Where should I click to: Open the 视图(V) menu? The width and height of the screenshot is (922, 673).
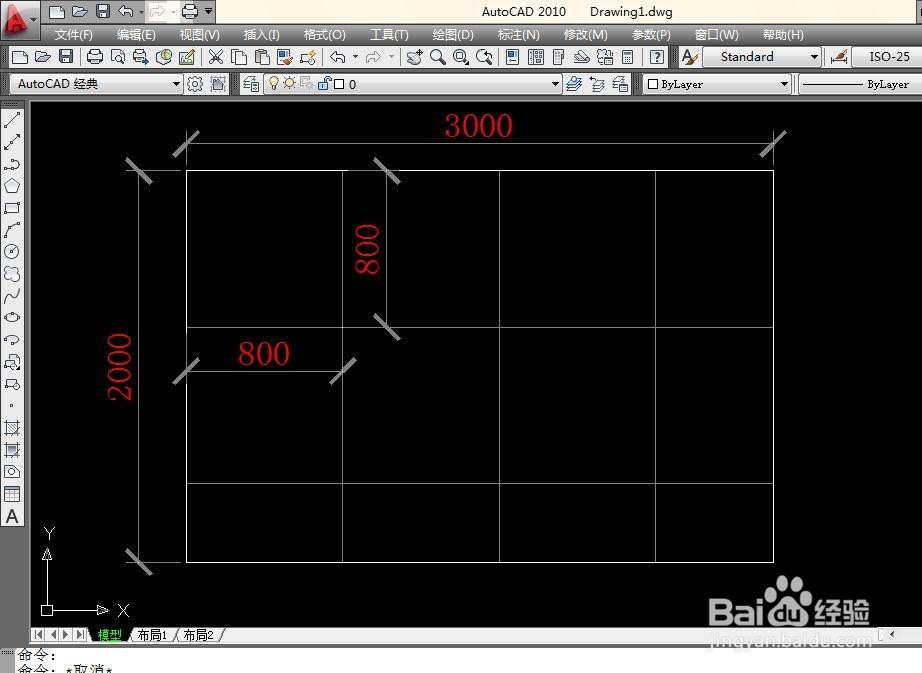coord(199,35)
